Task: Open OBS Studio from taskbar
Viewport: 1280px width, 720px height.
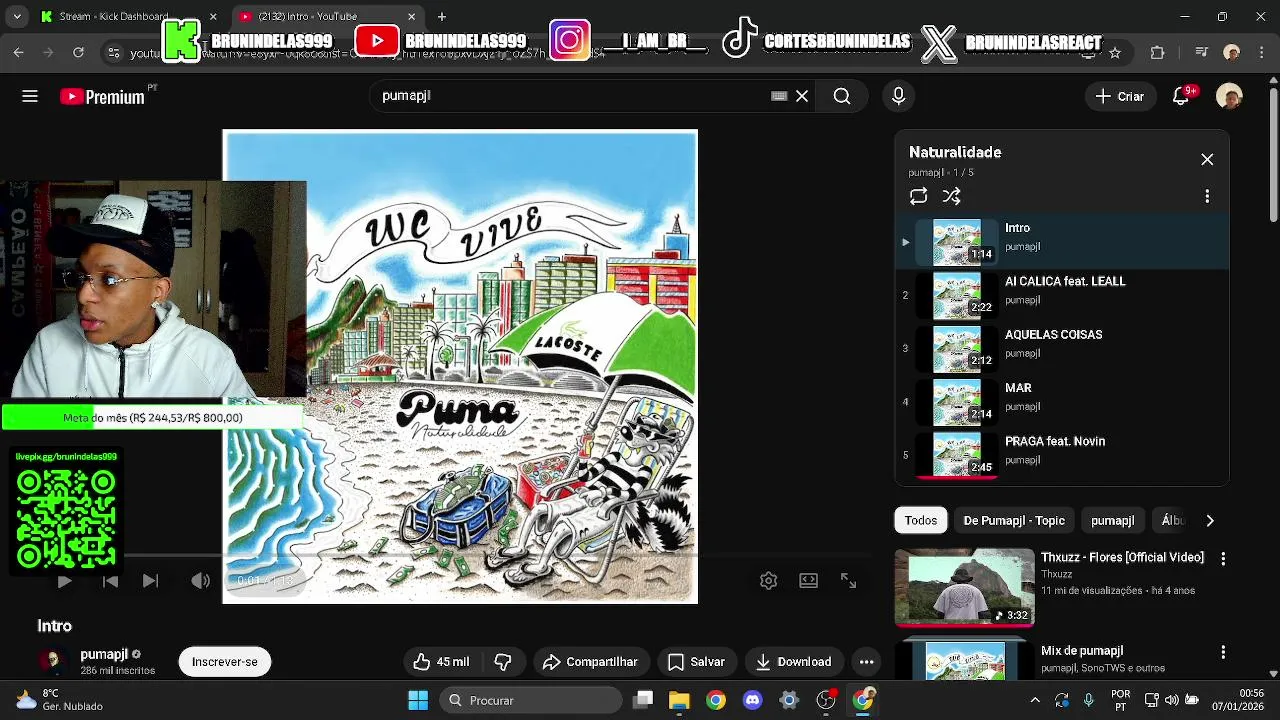Action: (826, 700)
